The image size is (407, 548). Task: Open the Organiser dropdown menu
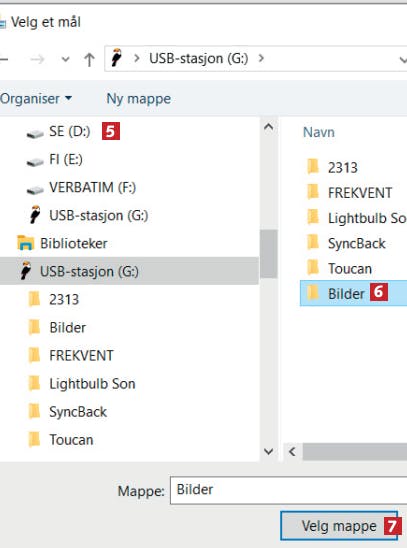pos(36,99)
